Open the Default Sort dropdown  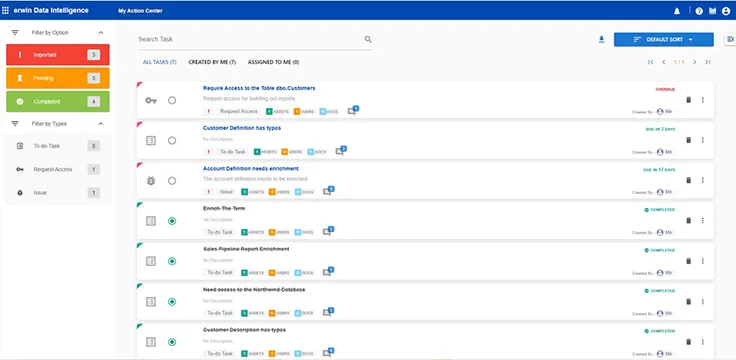664,39
